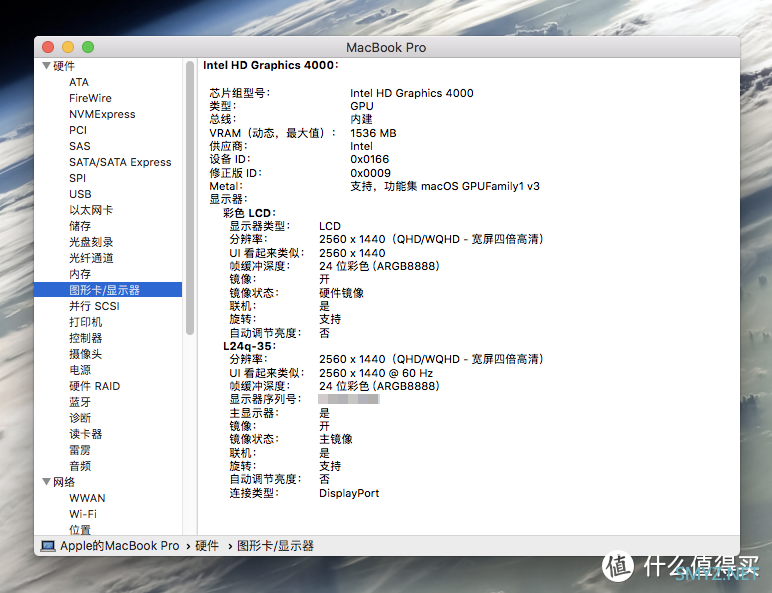Open the 光纤通道 entry
Image resolution: width=772 pixels, height=593 pixels.
click(x=91, y=258)
